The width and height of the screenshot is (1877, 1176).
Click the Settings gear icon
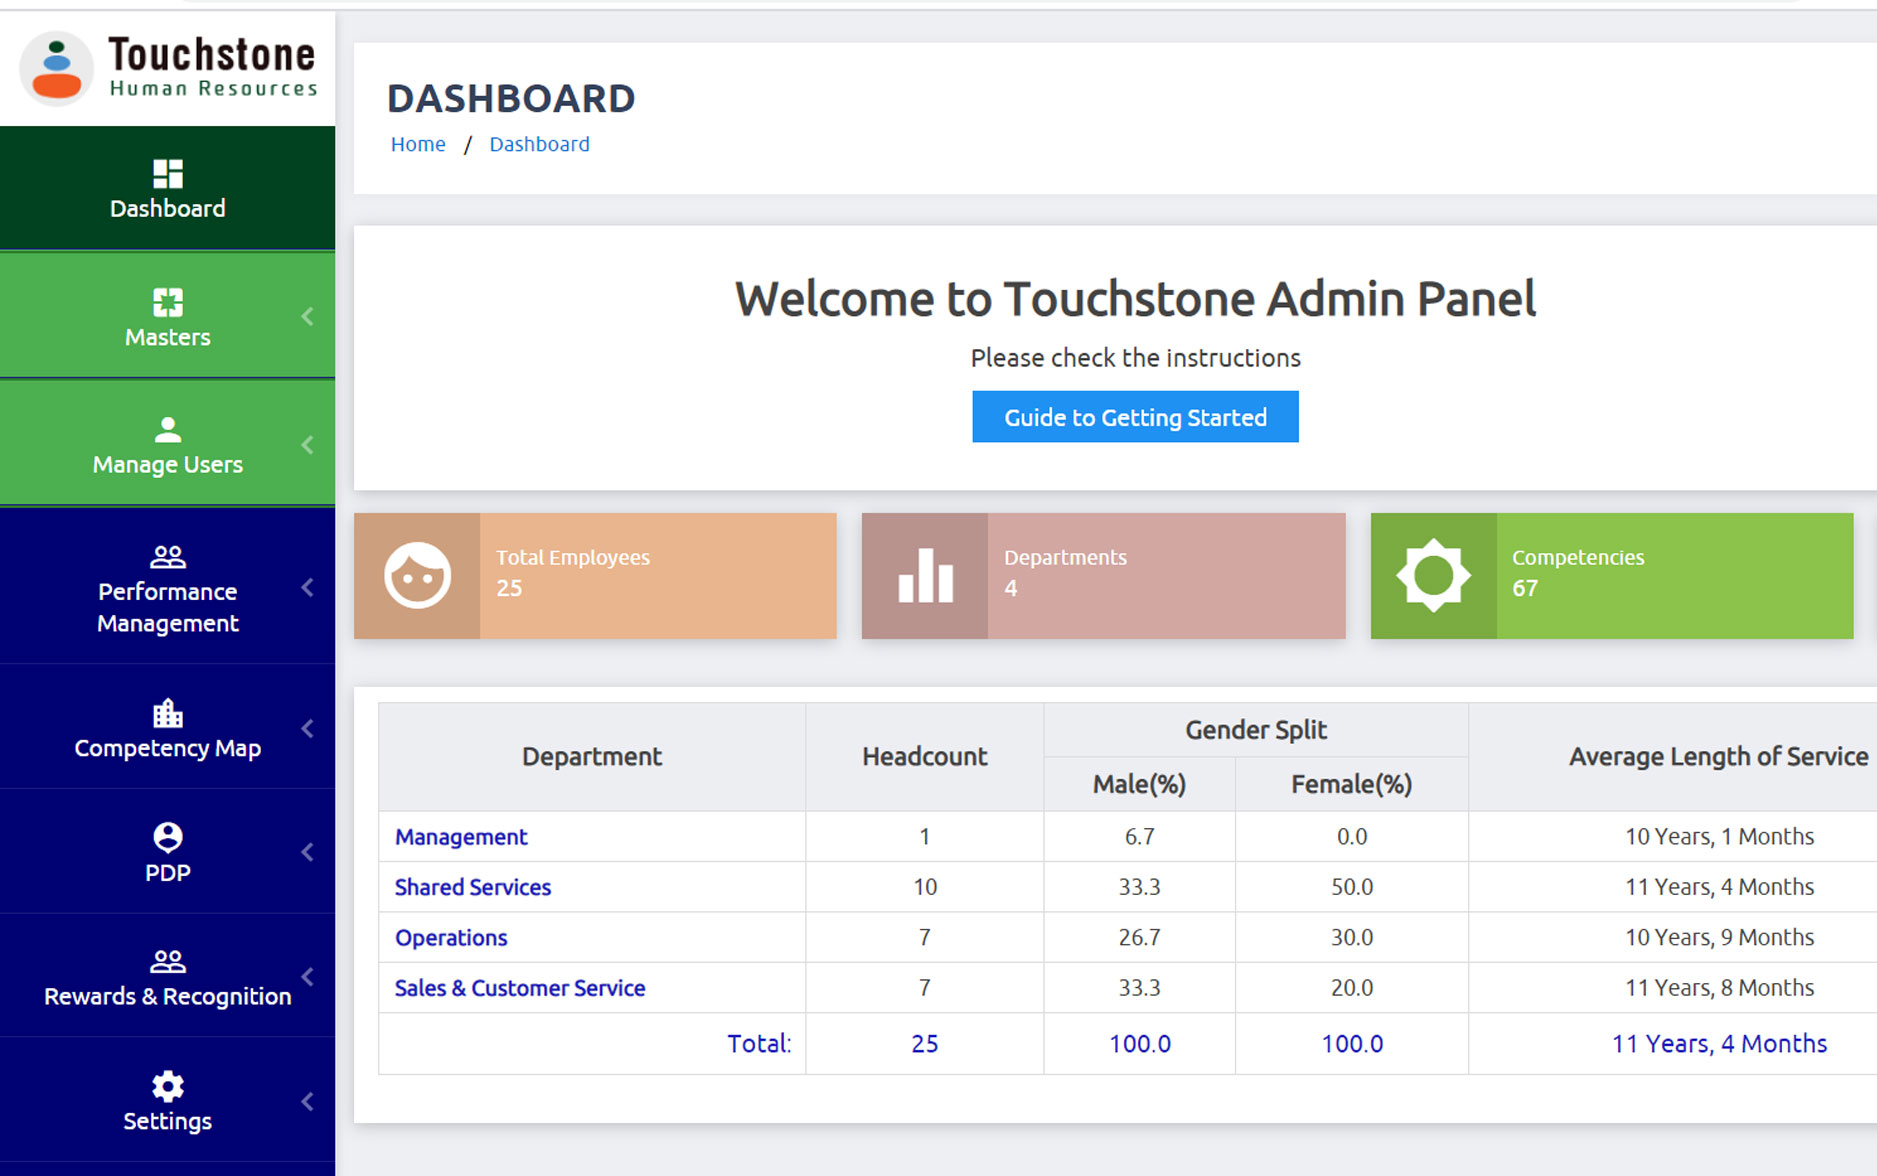click(x=167, y=1086)
